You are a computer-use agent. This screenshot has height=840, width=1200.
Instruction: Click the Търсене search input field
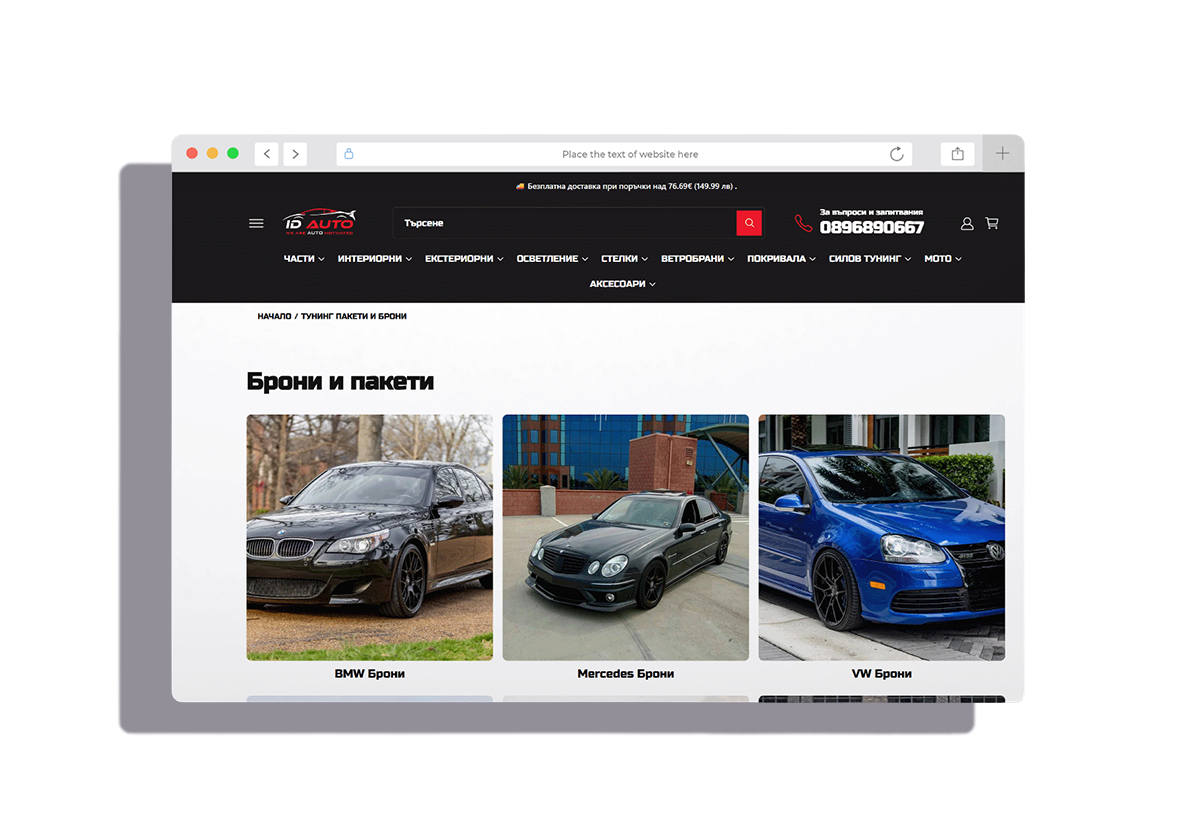click(565, 223)
